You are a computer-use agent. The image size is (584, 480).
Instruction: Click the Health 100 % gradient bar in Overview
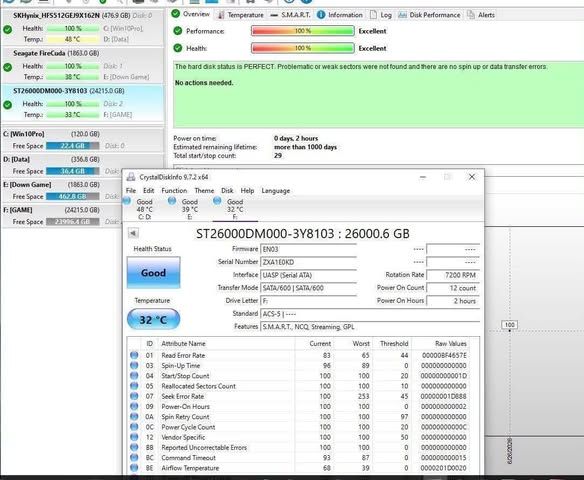click(303, 48)
